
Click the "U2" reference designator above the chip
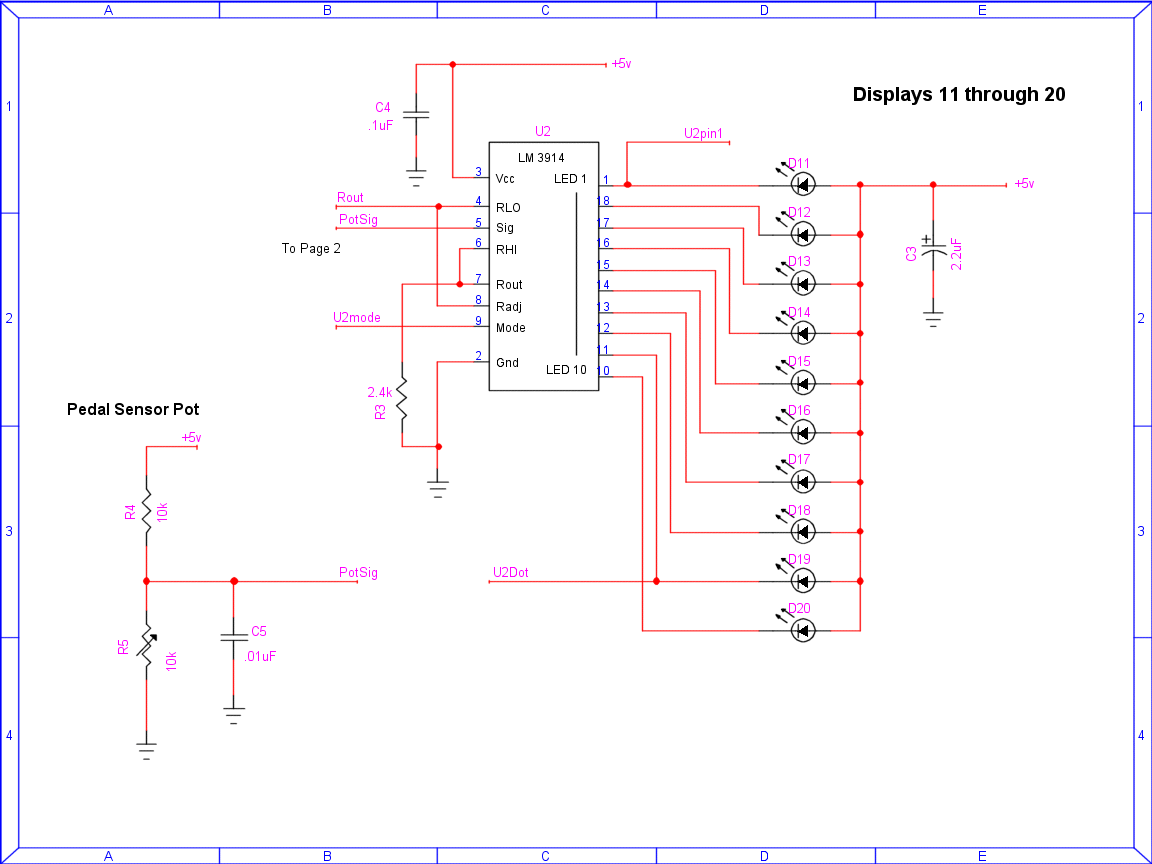542,132
